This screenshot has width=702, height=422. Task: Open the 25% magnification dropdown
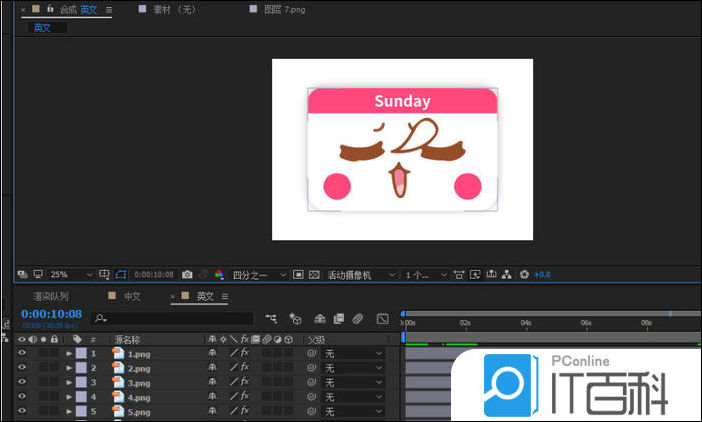coord(72,274)
